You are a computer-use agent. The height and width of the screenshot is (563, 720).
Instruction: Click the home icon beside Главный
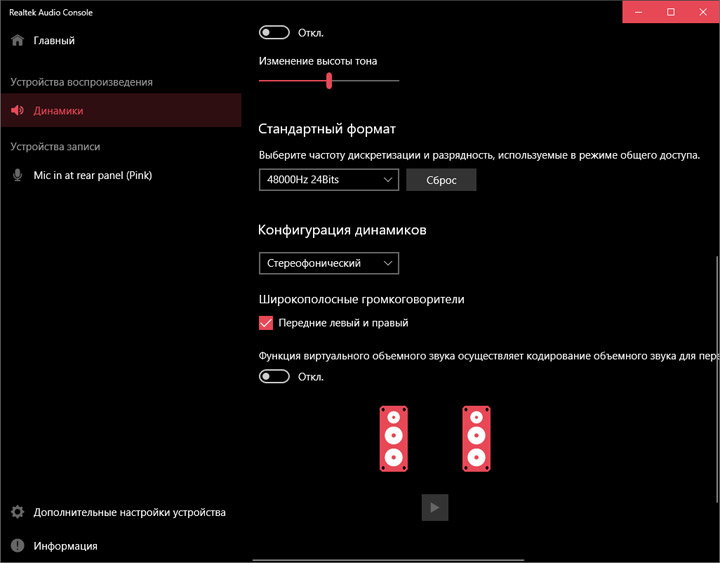[17, 40]
